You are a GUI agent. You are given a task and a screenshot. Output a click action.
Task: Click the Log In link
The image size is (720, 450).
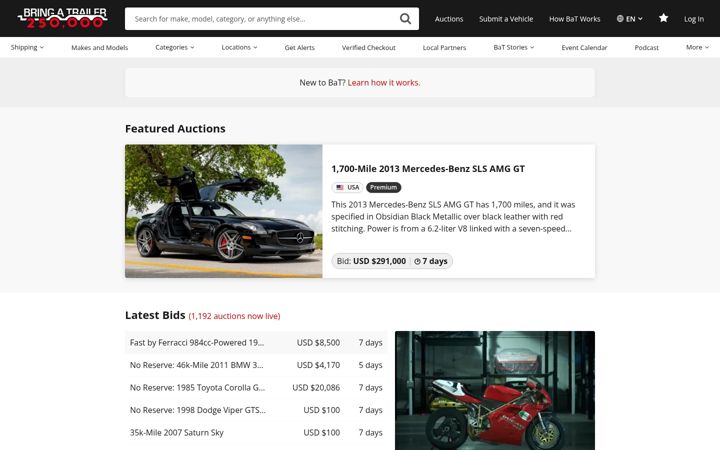693,19
